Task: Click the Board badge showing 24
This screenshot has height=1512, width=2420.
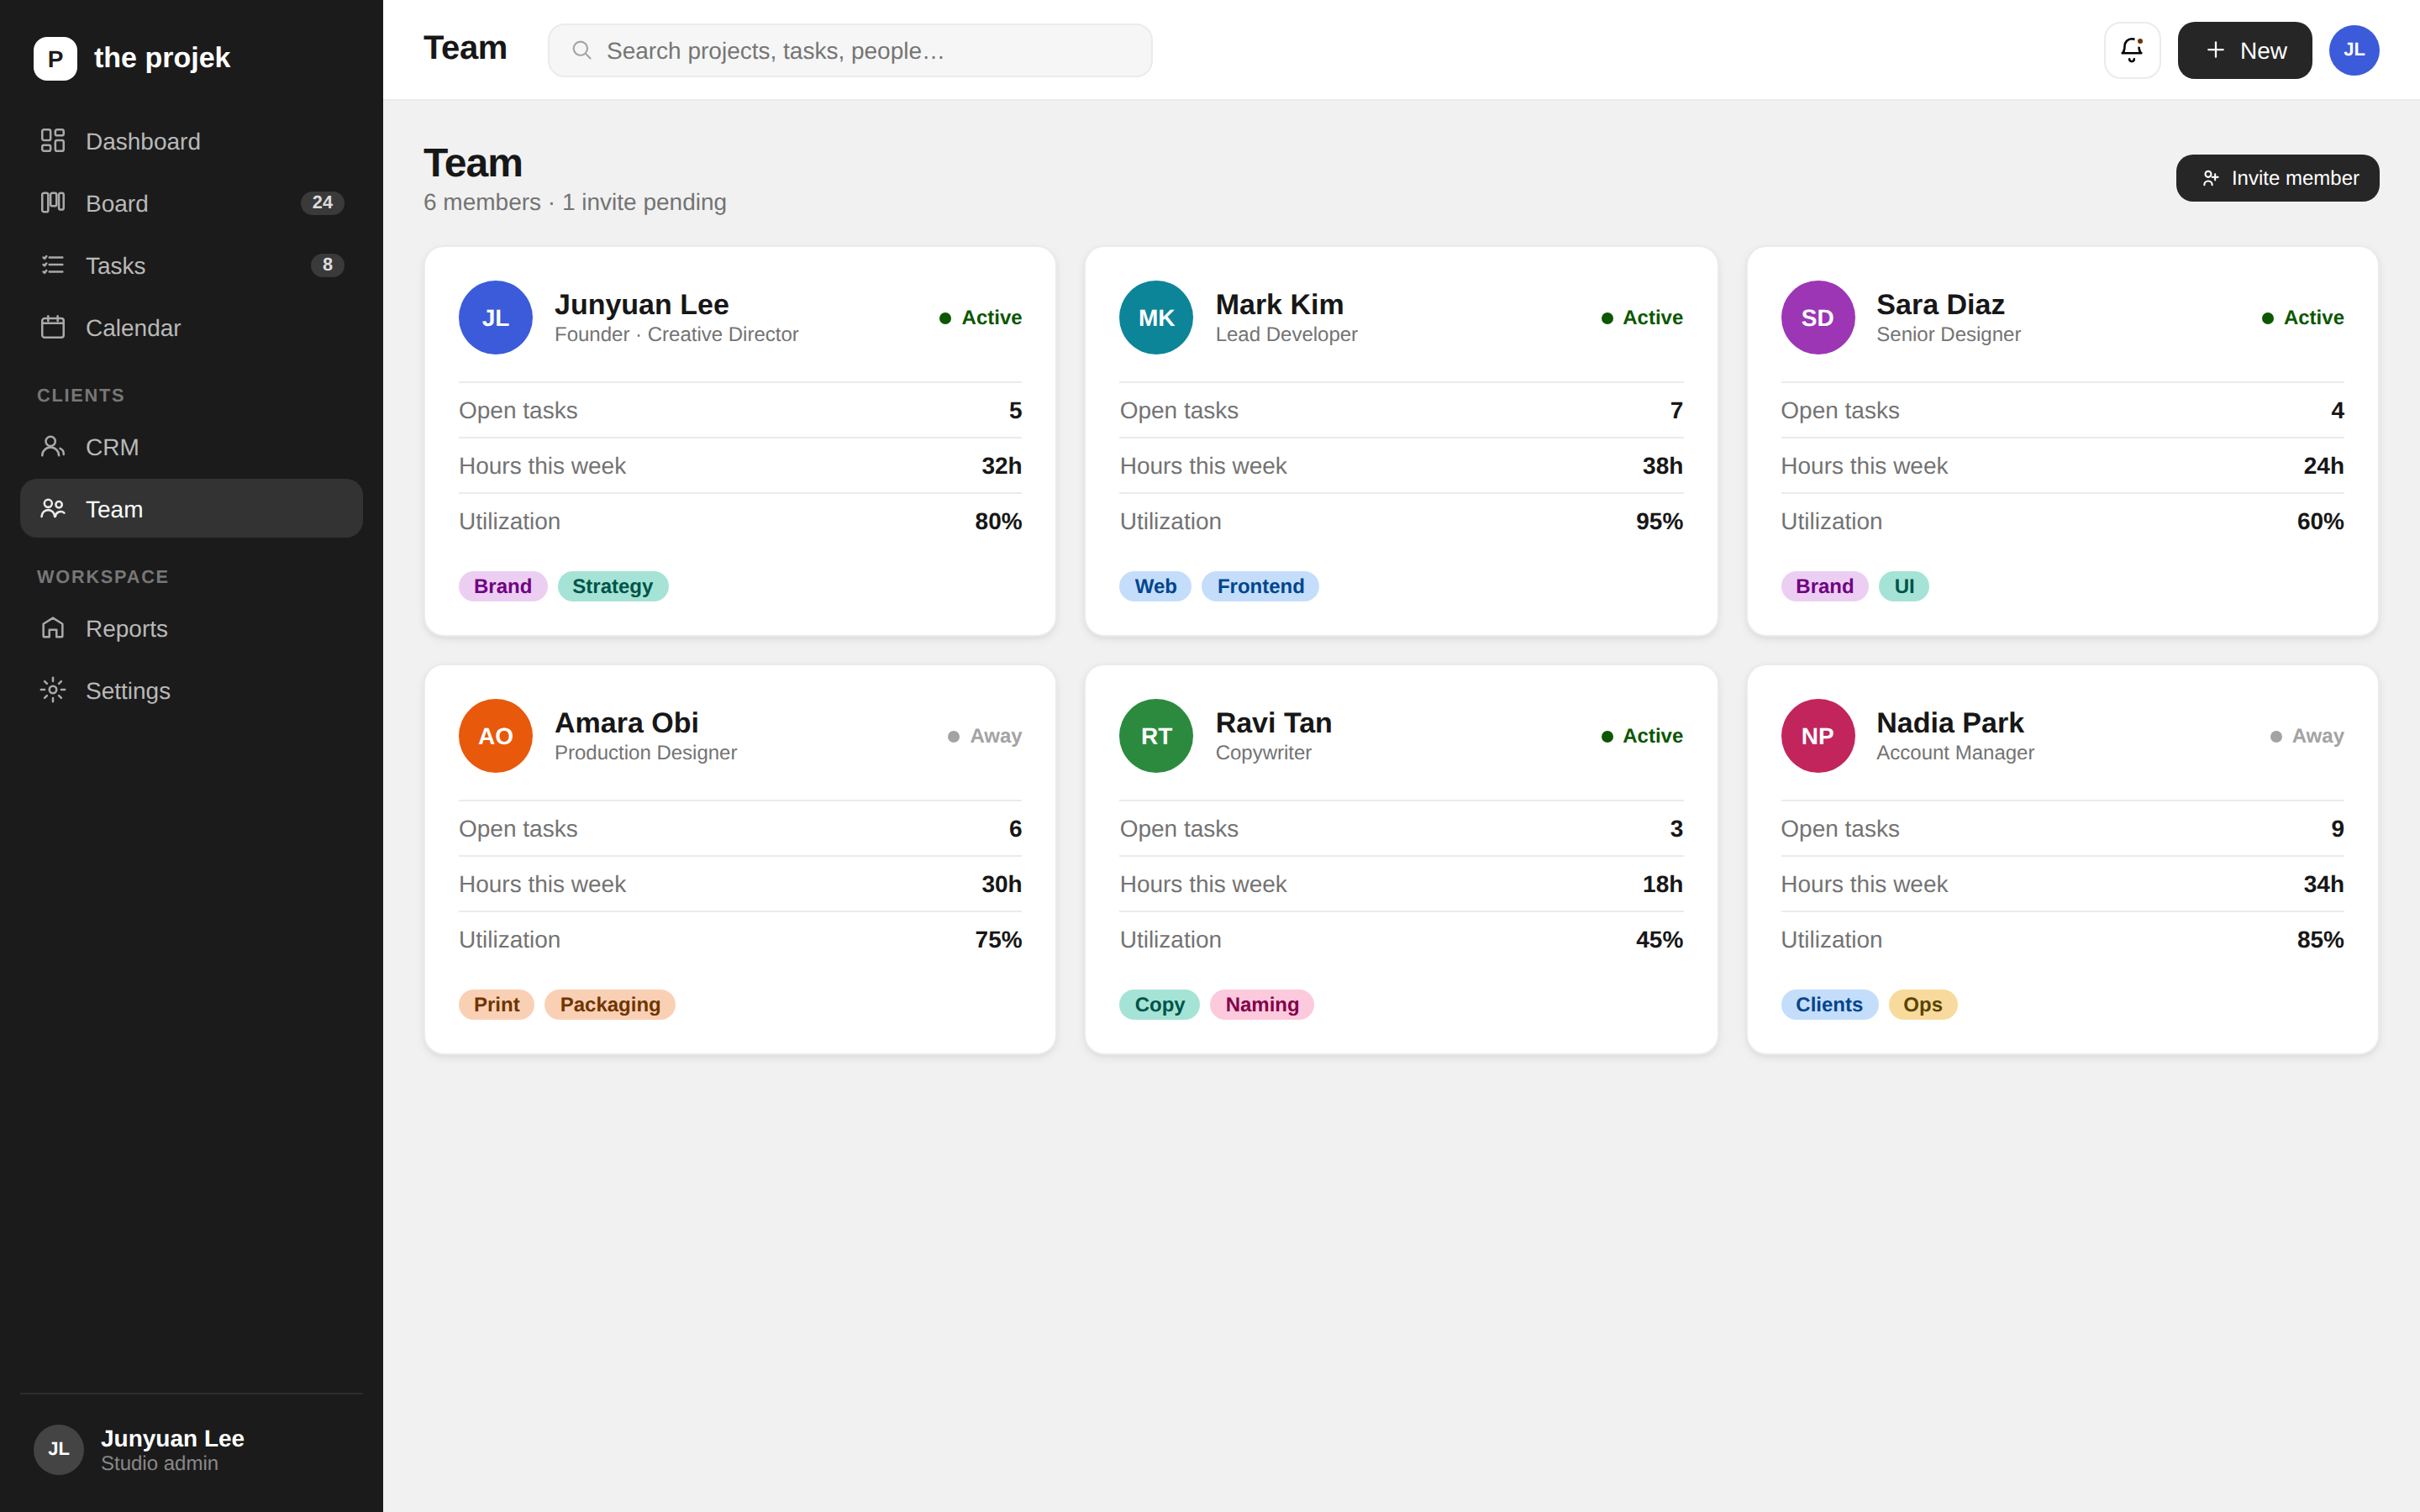Action: (x=322, y=203)
